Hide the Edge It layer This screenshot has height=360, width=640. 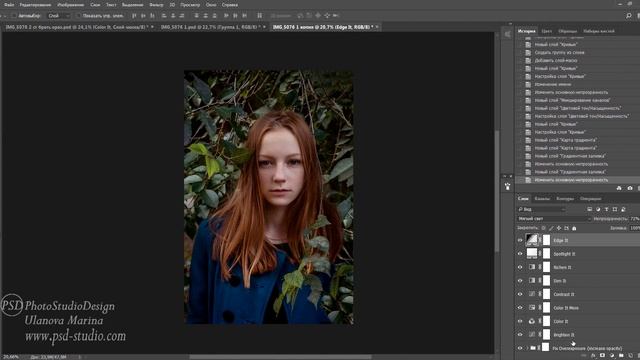[x=520, y=240]
